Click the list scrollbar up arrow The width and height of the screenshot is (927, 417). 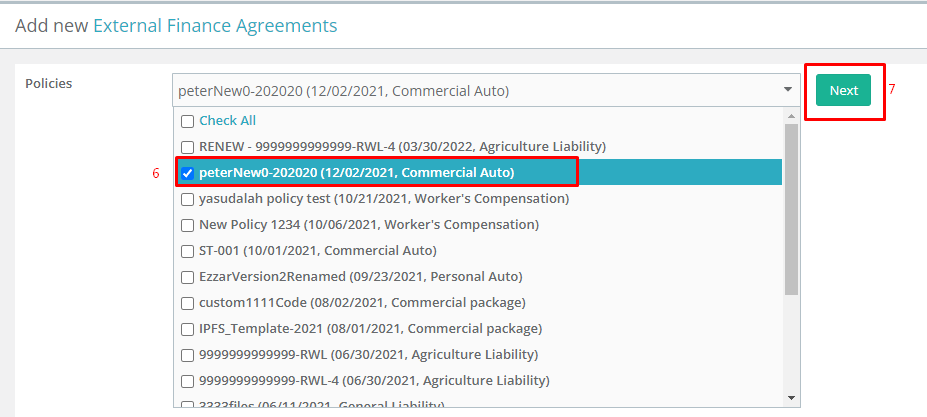791,115
